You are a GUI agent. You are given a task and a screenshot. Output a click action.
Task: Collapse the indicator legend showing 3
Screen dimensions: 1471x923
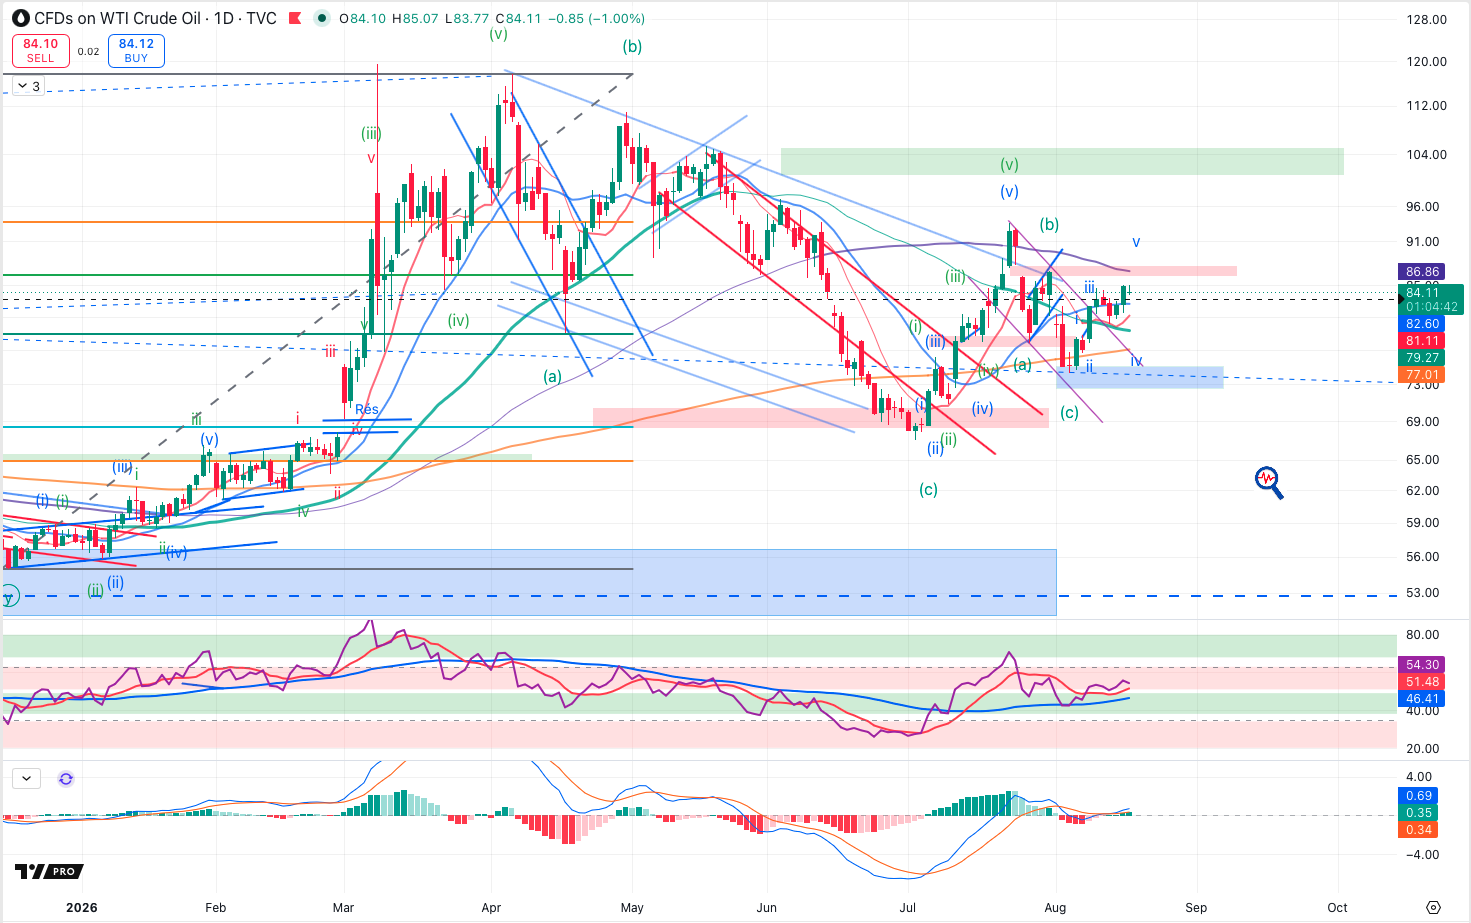pos(29,86)
